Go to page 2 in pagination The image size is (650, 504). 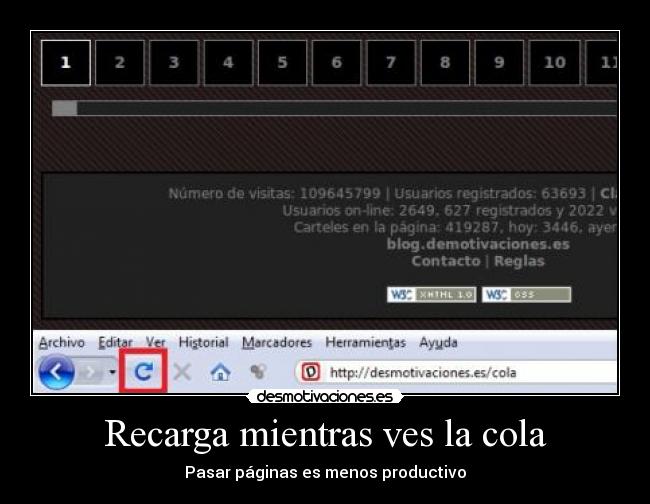120,63
